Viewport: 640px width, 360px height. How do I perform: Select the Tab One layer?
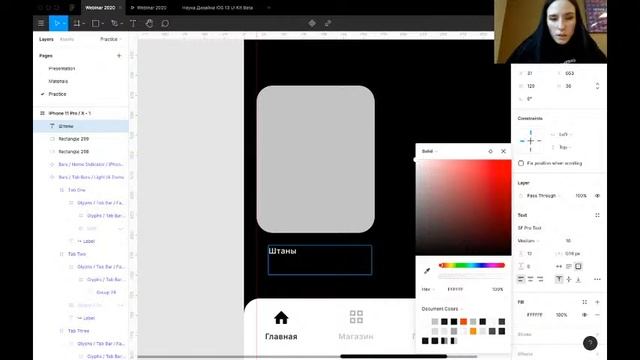(77, 190)
